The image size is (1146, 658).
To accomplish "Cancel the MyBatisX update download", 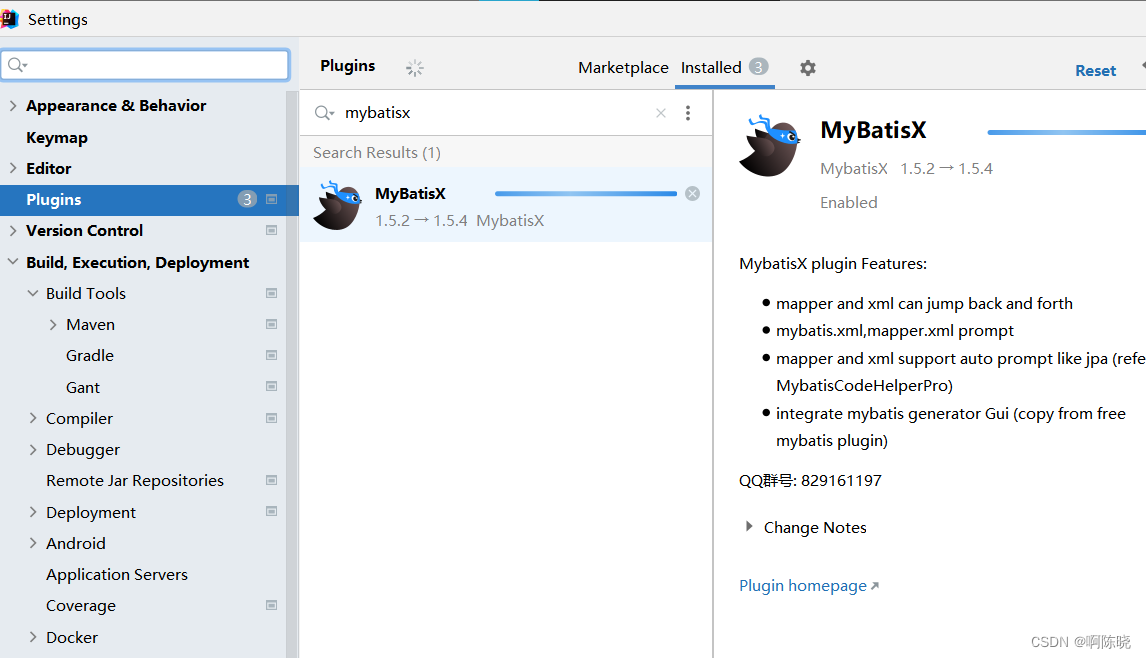I will [692, 194].
